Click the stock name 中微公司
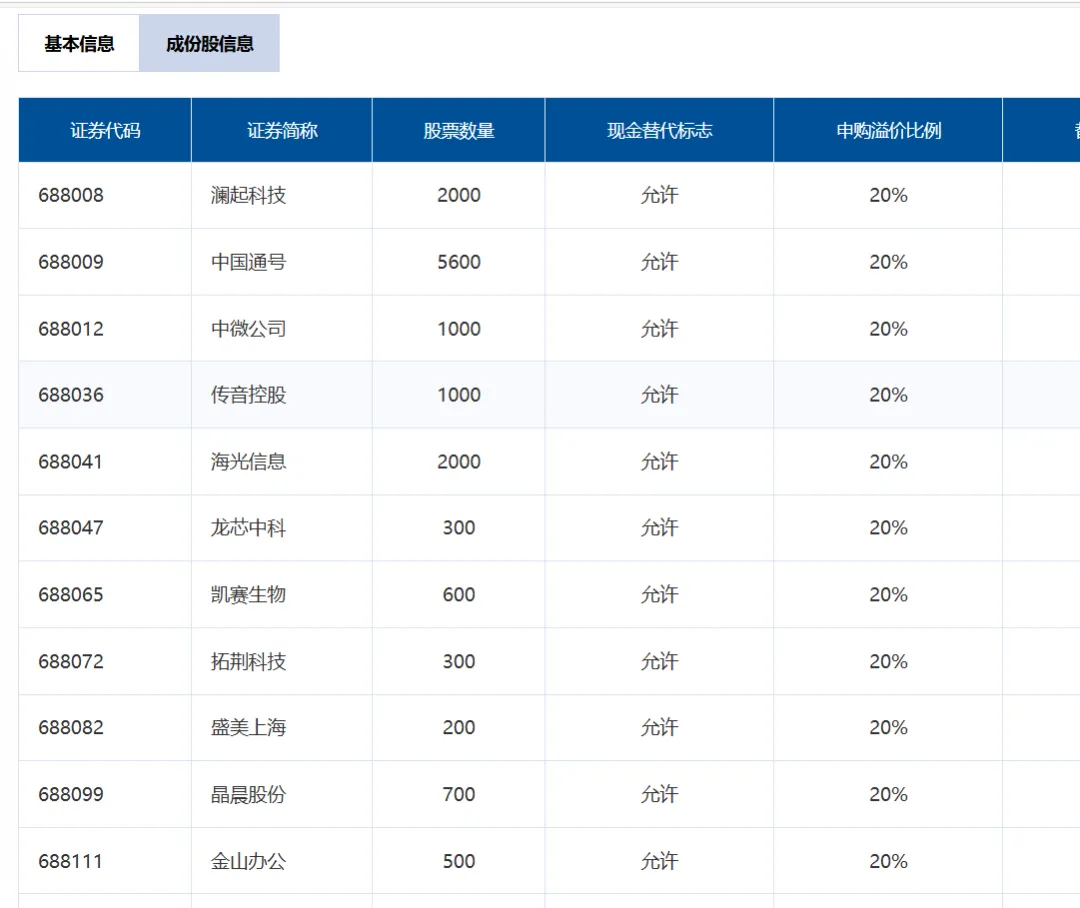1080x908 pixels. (x=248, y=329)
